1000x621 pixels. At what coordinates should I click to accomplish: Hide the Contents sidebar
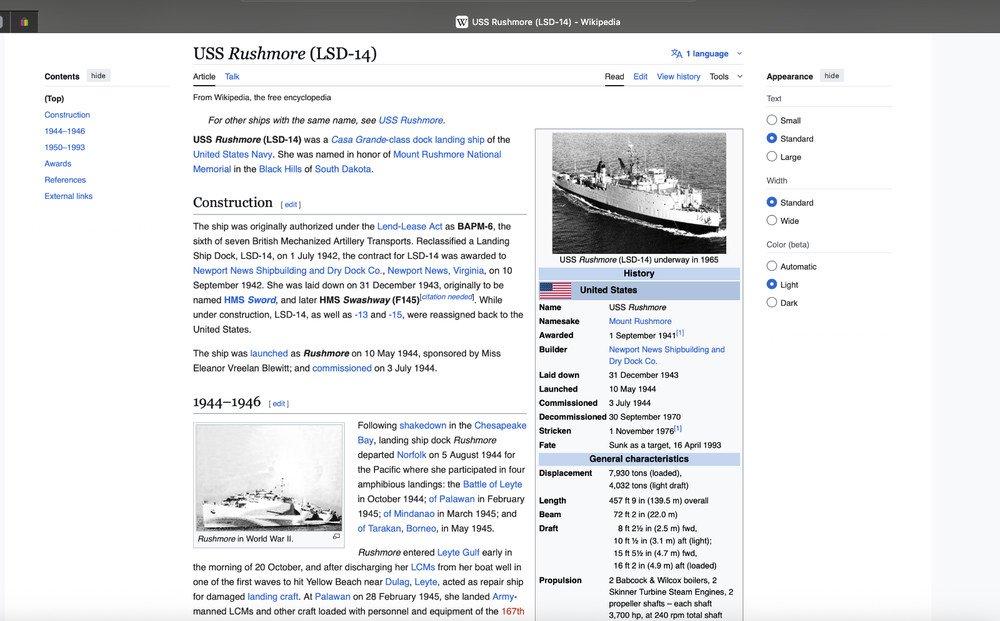98,75
